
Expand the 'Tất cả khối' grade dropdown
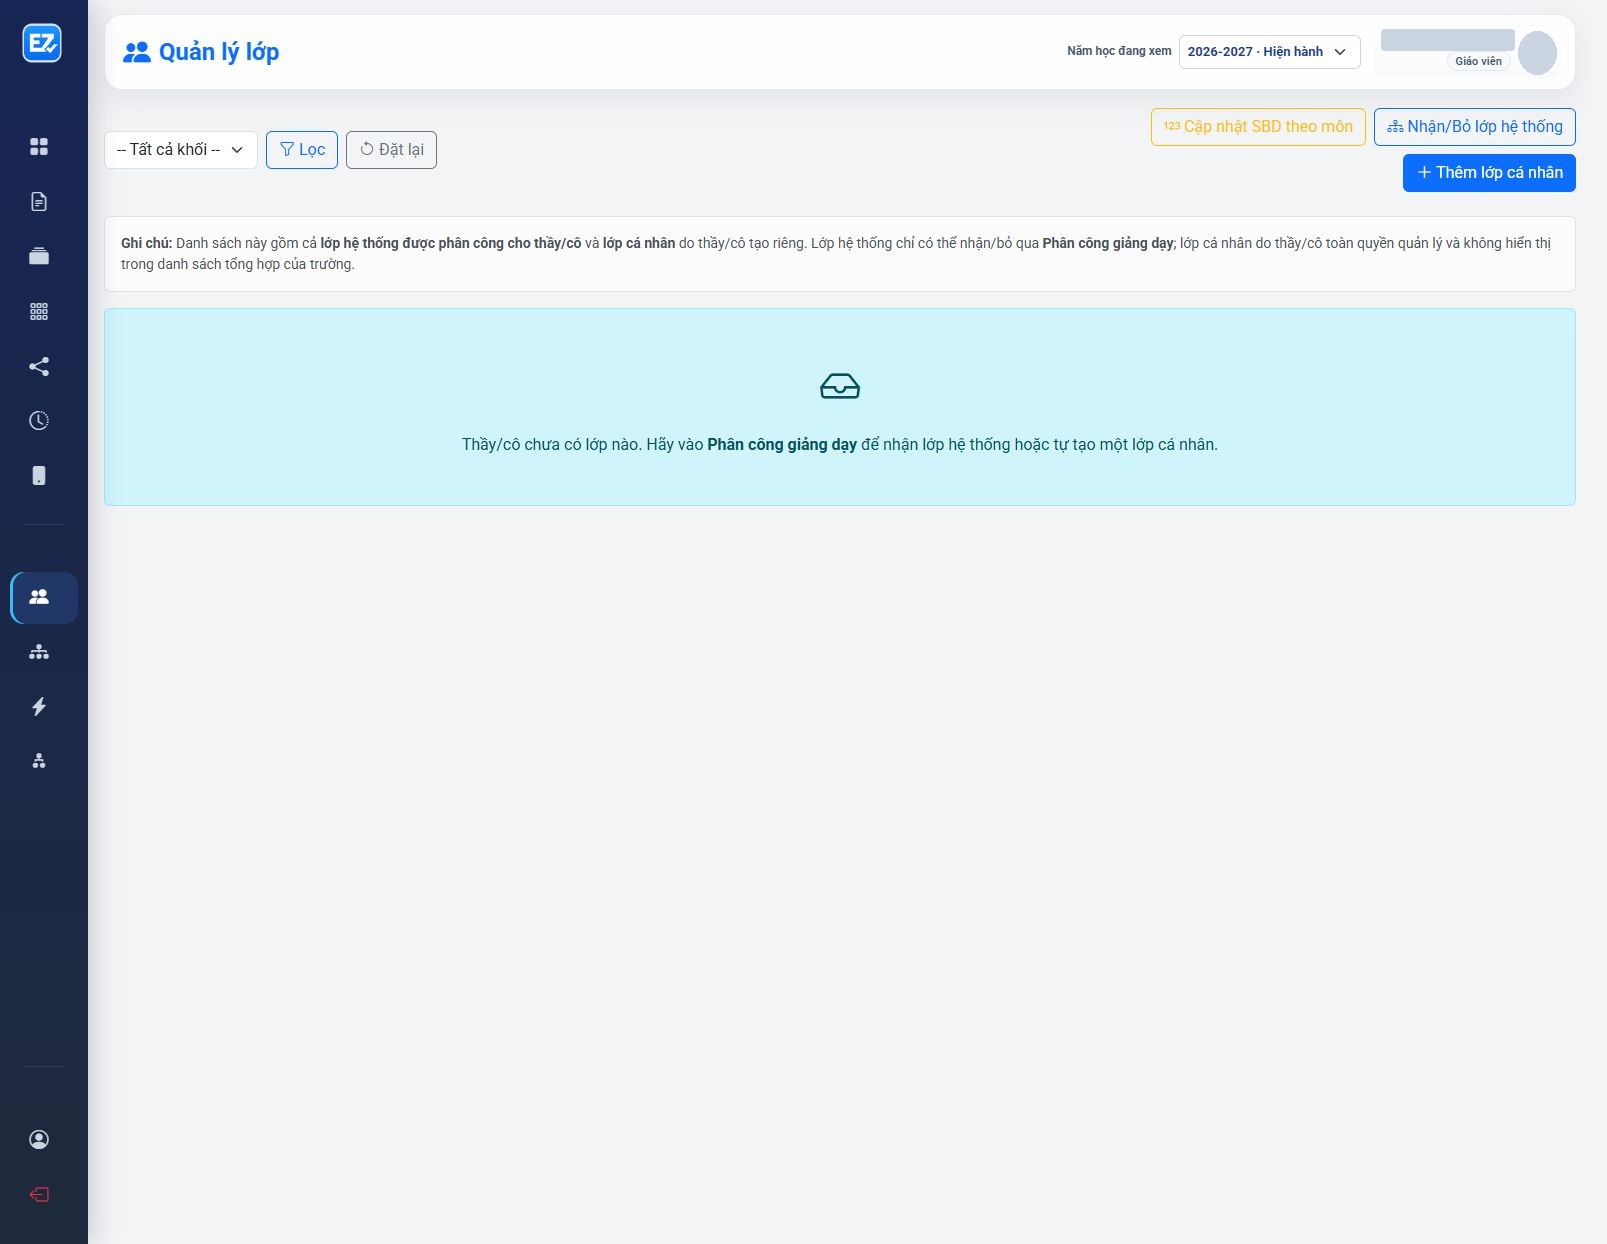click(181, 150)
